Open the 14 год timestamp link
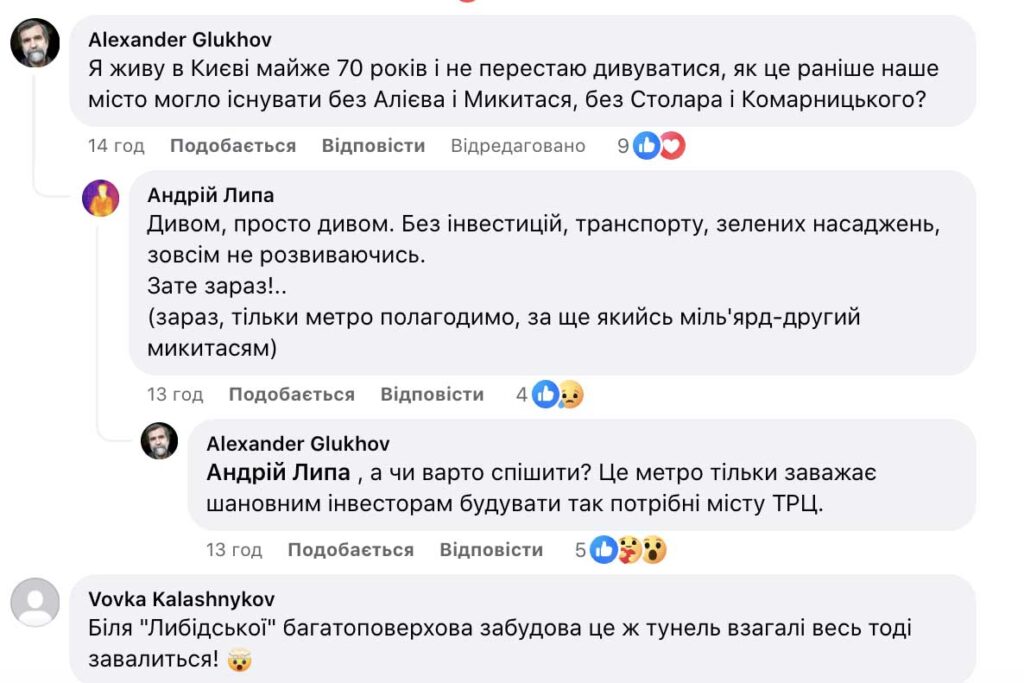This screenshot has height=683, width=1024. (116, 146)
